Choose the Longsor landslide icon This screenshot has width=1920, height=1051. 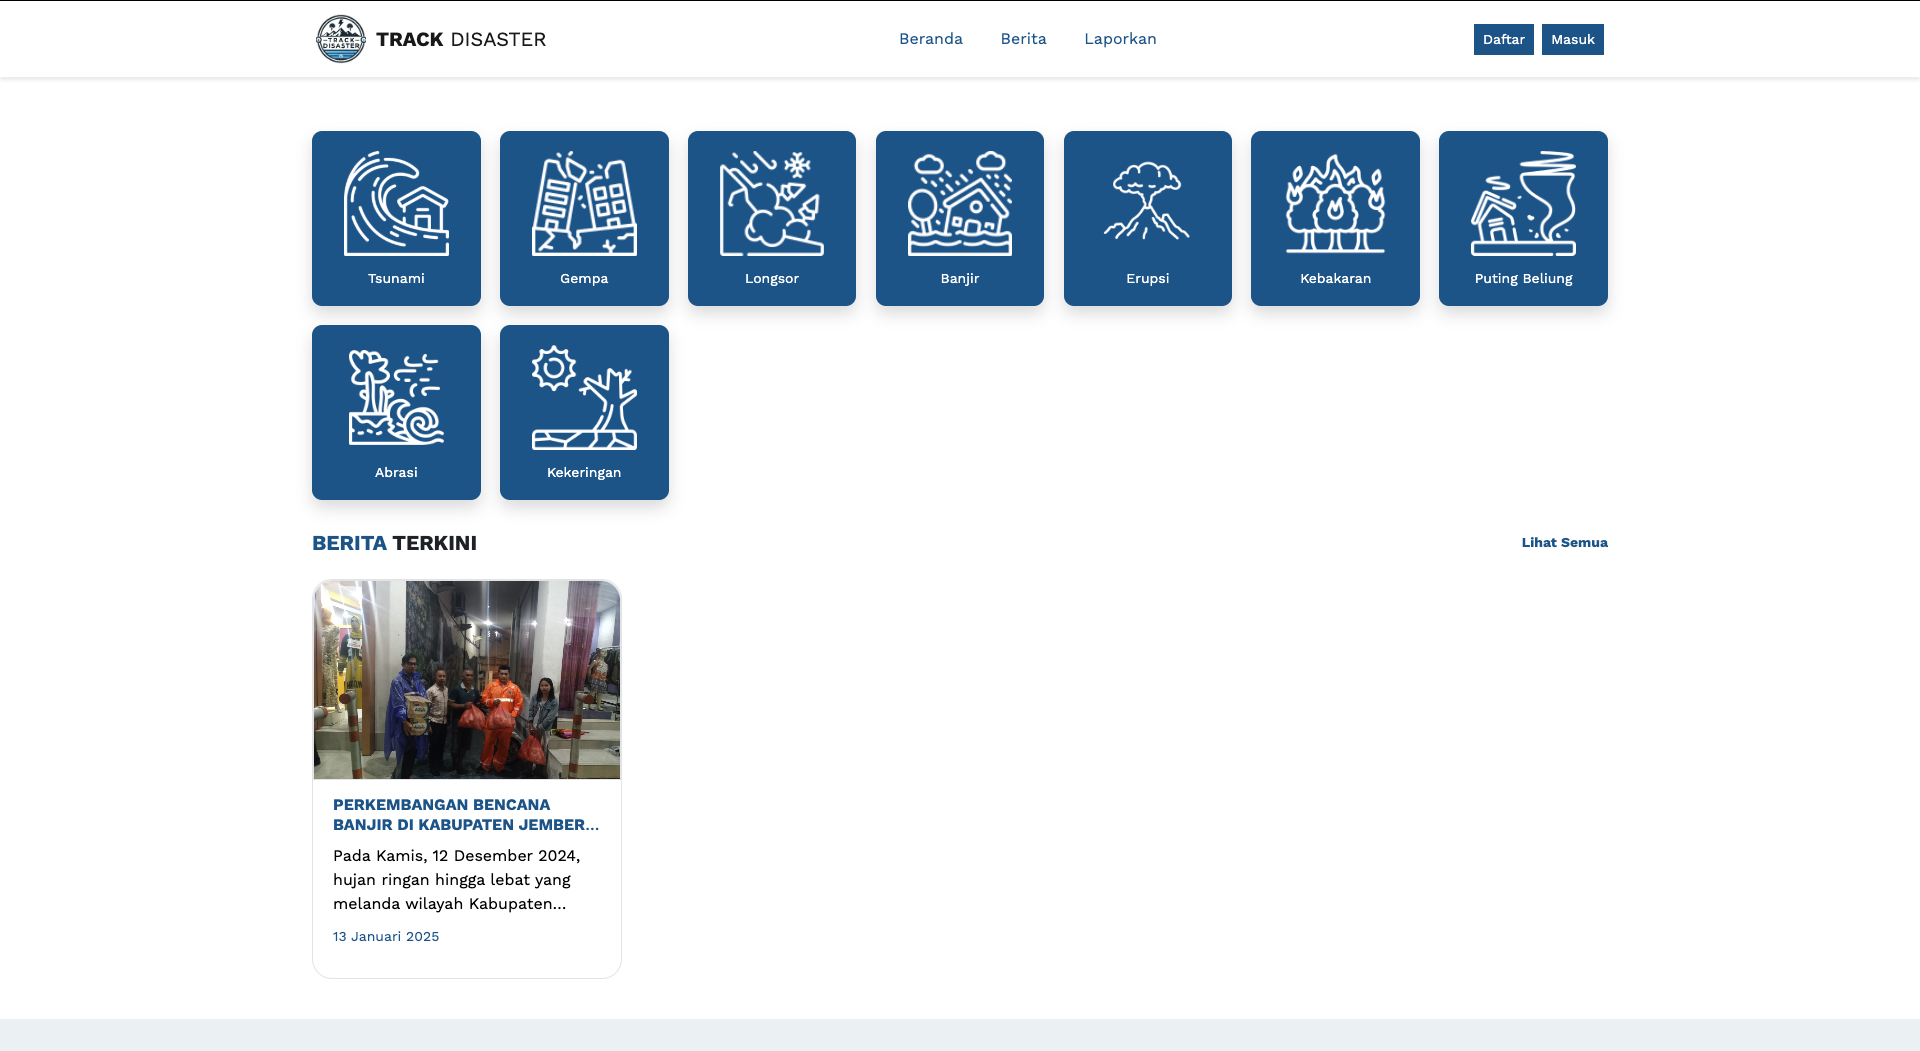click(x=771, y=205)
